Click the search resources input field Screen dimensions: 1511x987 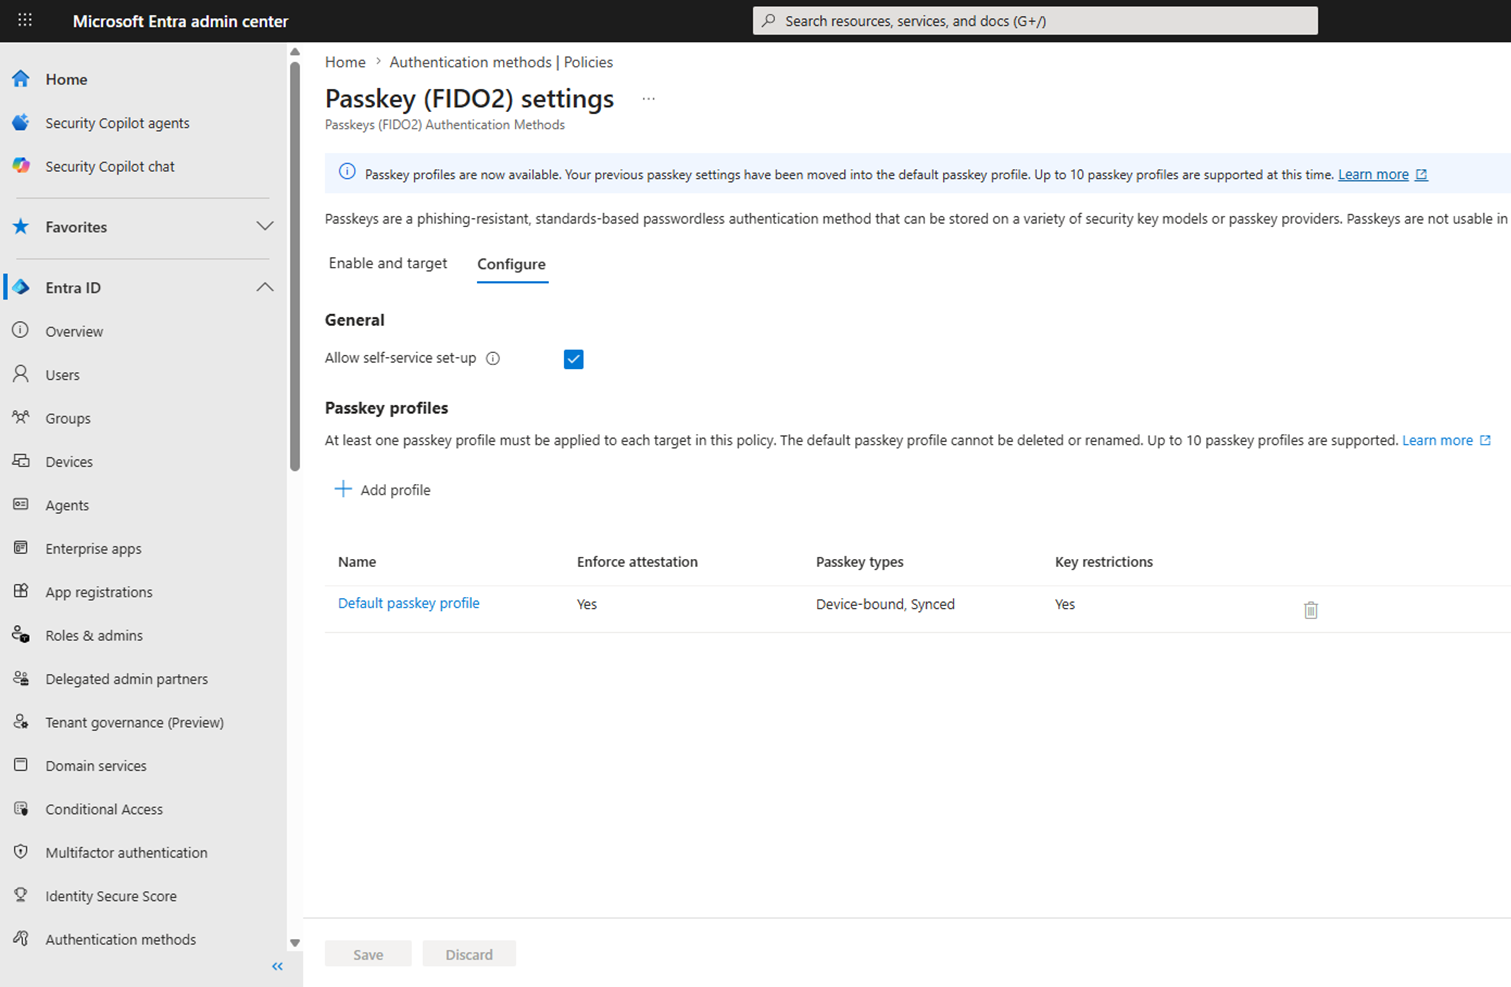(x=1035, y=21)
